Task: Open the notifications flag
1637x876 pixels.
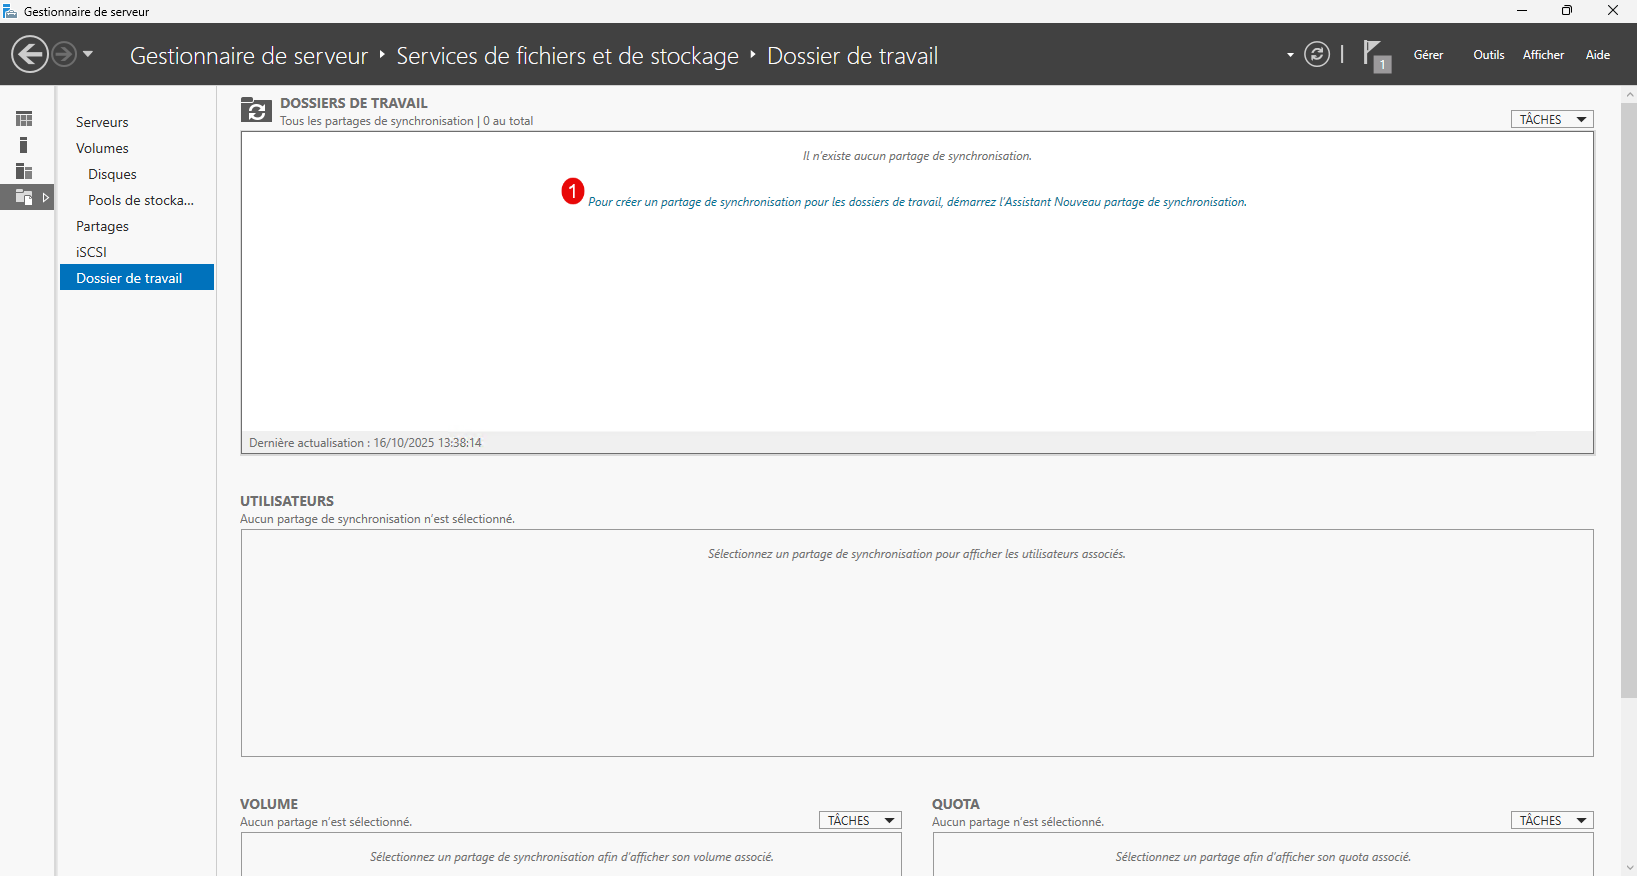Action: tap(1375, 55)
